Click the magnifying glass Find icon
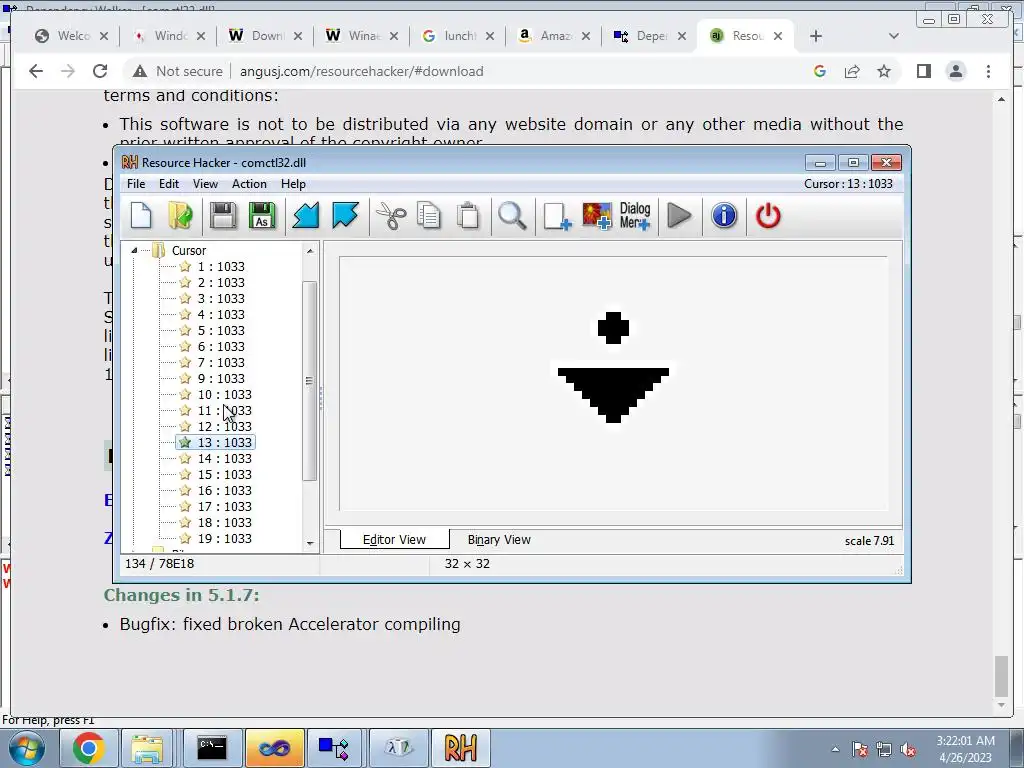Viewport: 1024px width, 768px height. tap(512, 216)
